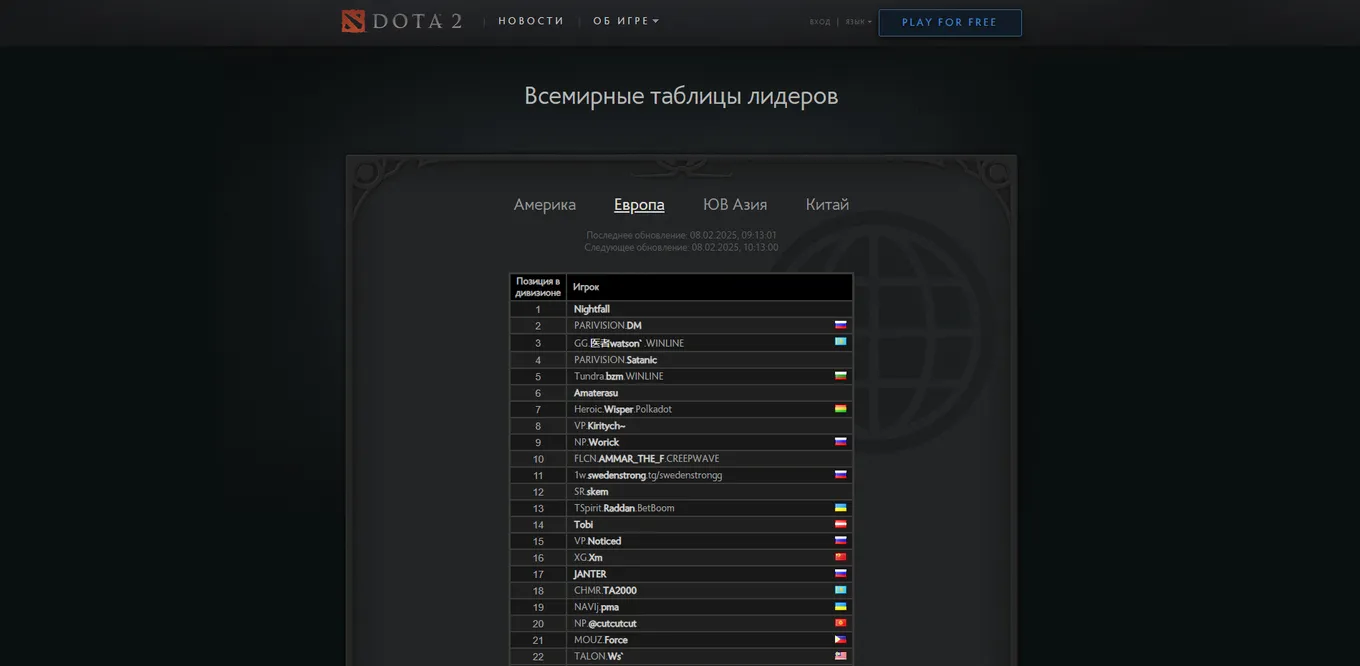Click player name Nightfall

pyautogui.click(x=592, y=309)
